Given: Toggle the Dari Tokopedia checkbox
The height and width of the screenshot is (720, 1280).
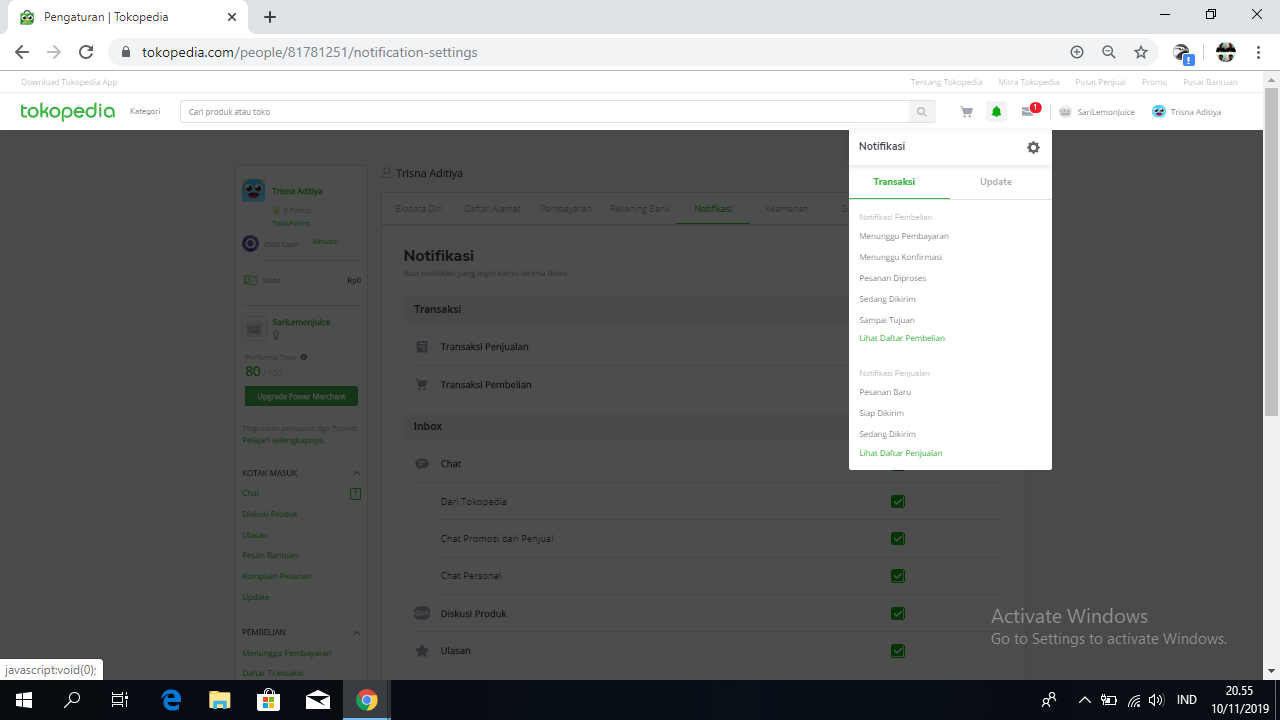Looking at the screenshot, I should 898,501.
